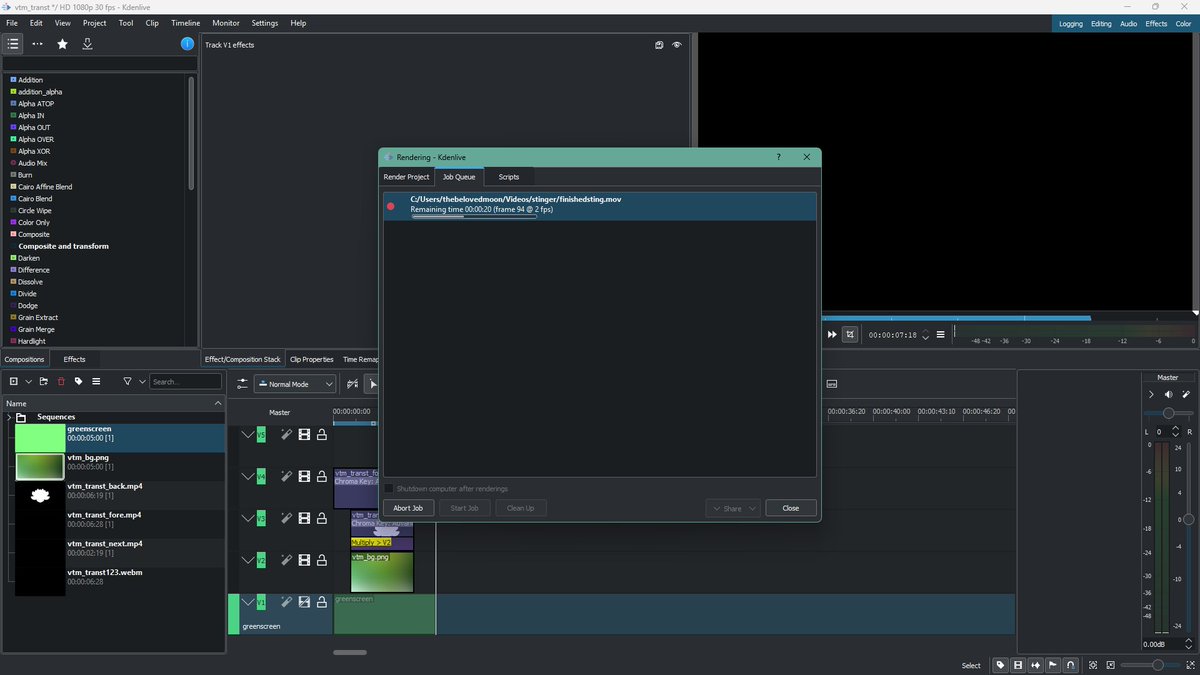Screen dimensions: 1200x675
Task: Show favorite effects via star icon
Action: [61, 44]
